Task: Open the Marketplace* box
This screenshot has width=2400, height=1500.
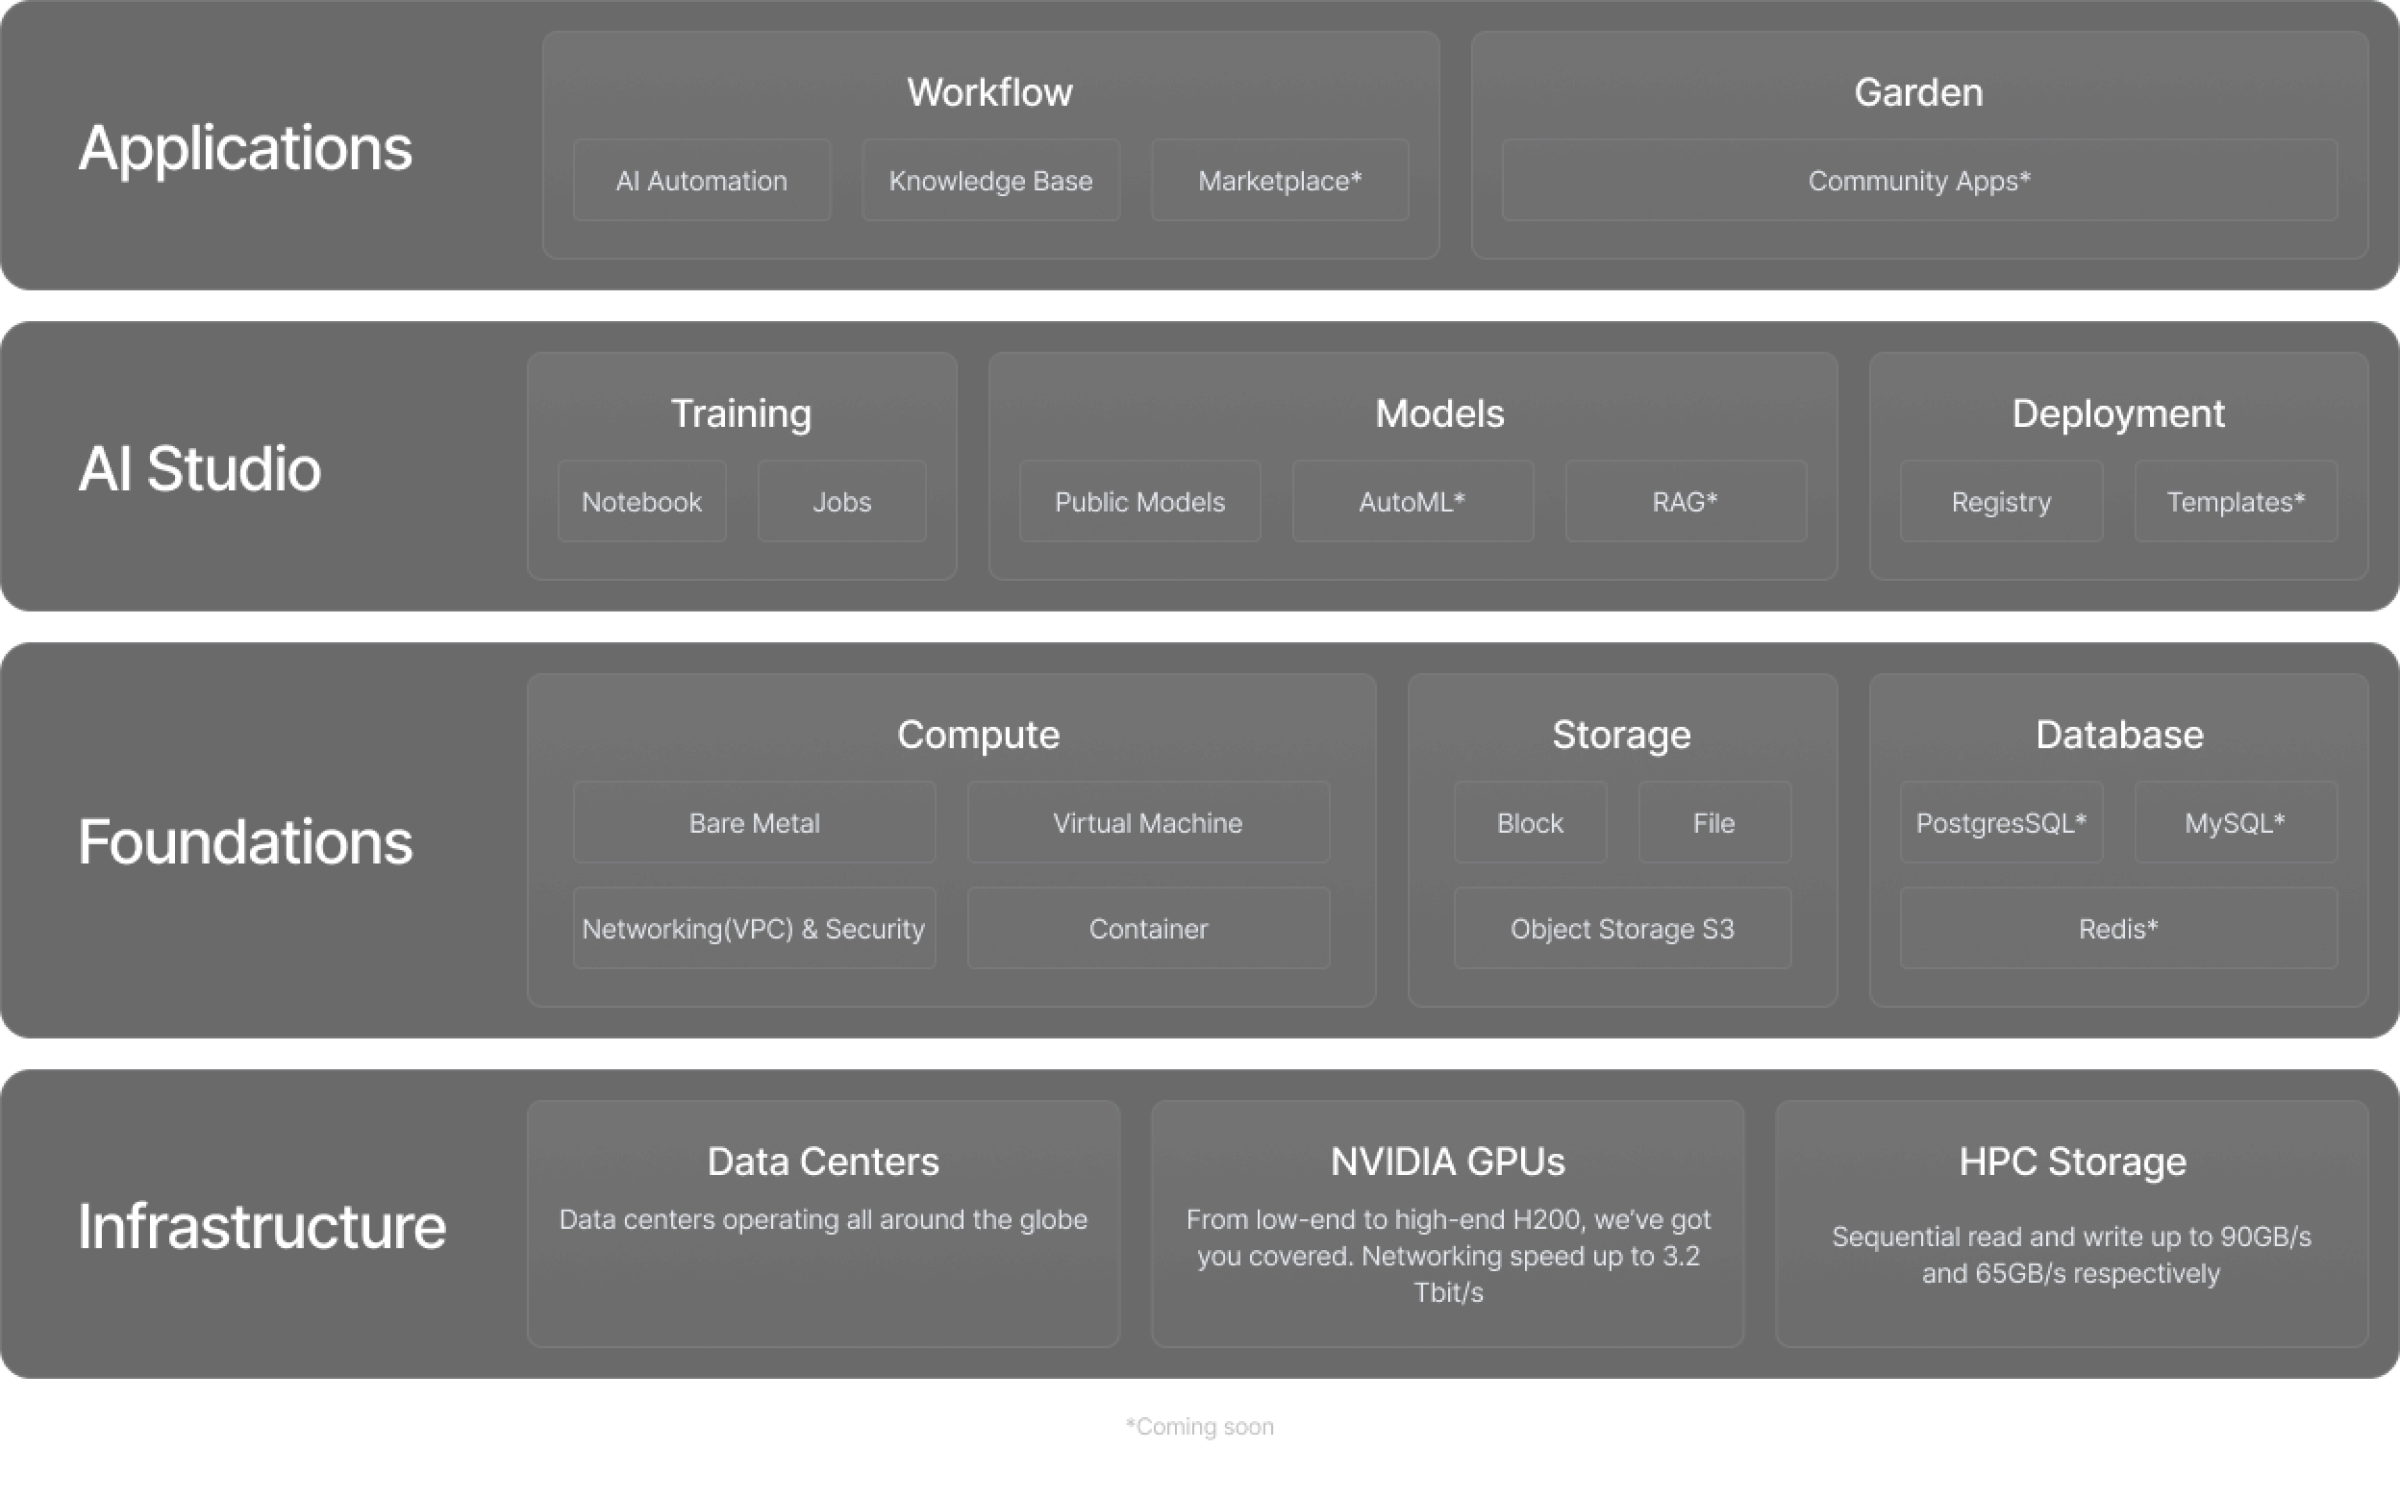Action: point(1280,180)
